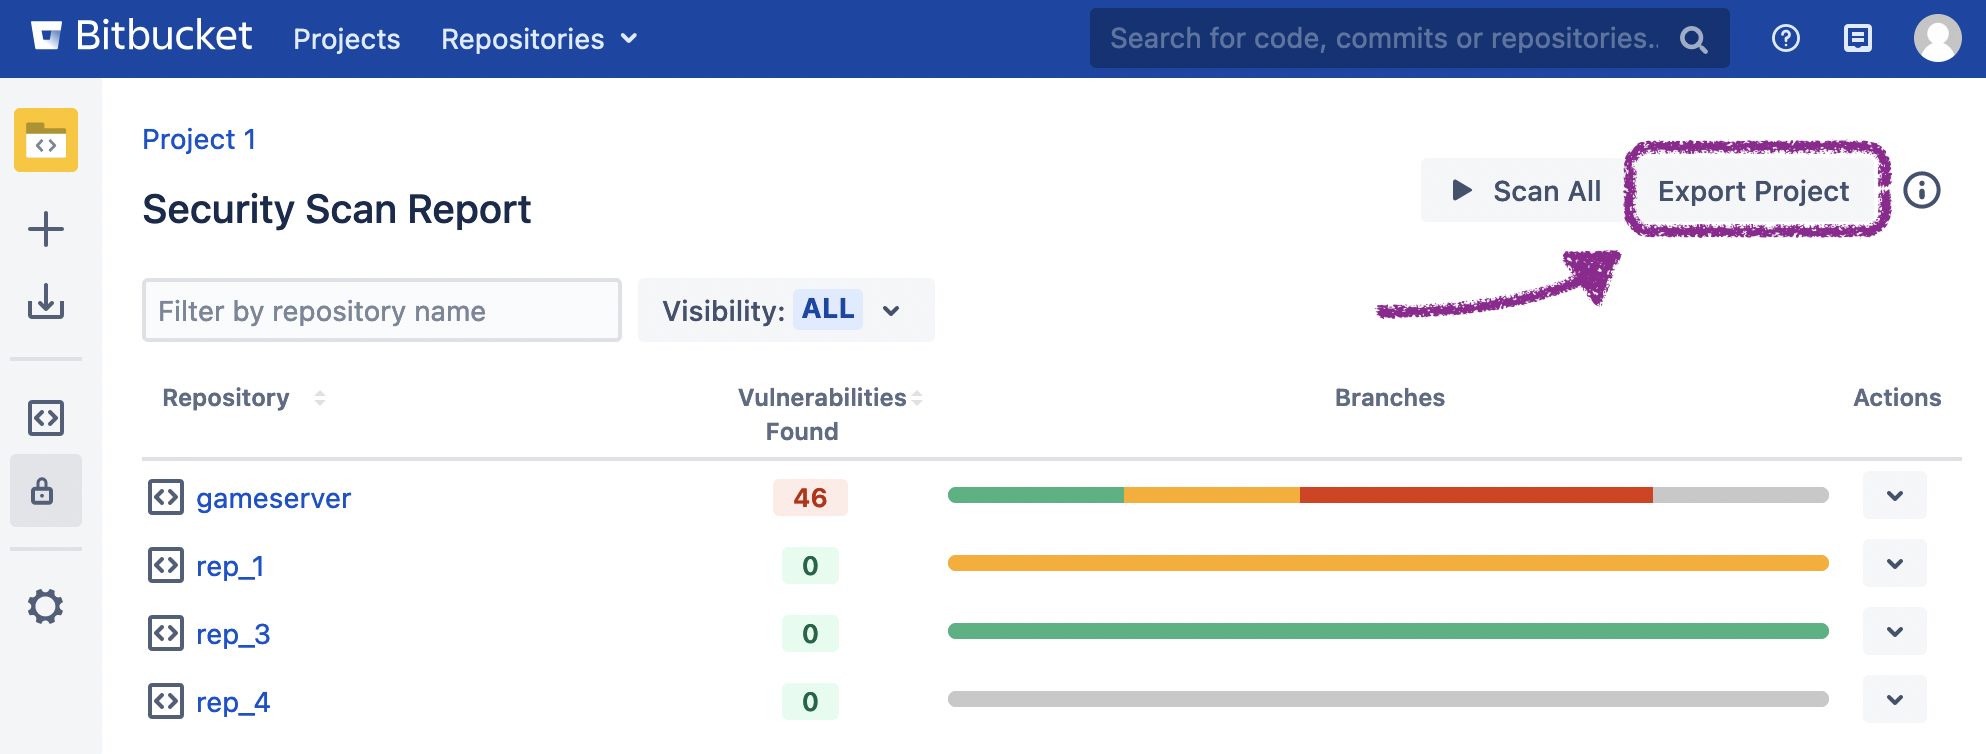
Task: Open project settings gear icon
Action: pyautogui.click(x=46, y=606)
